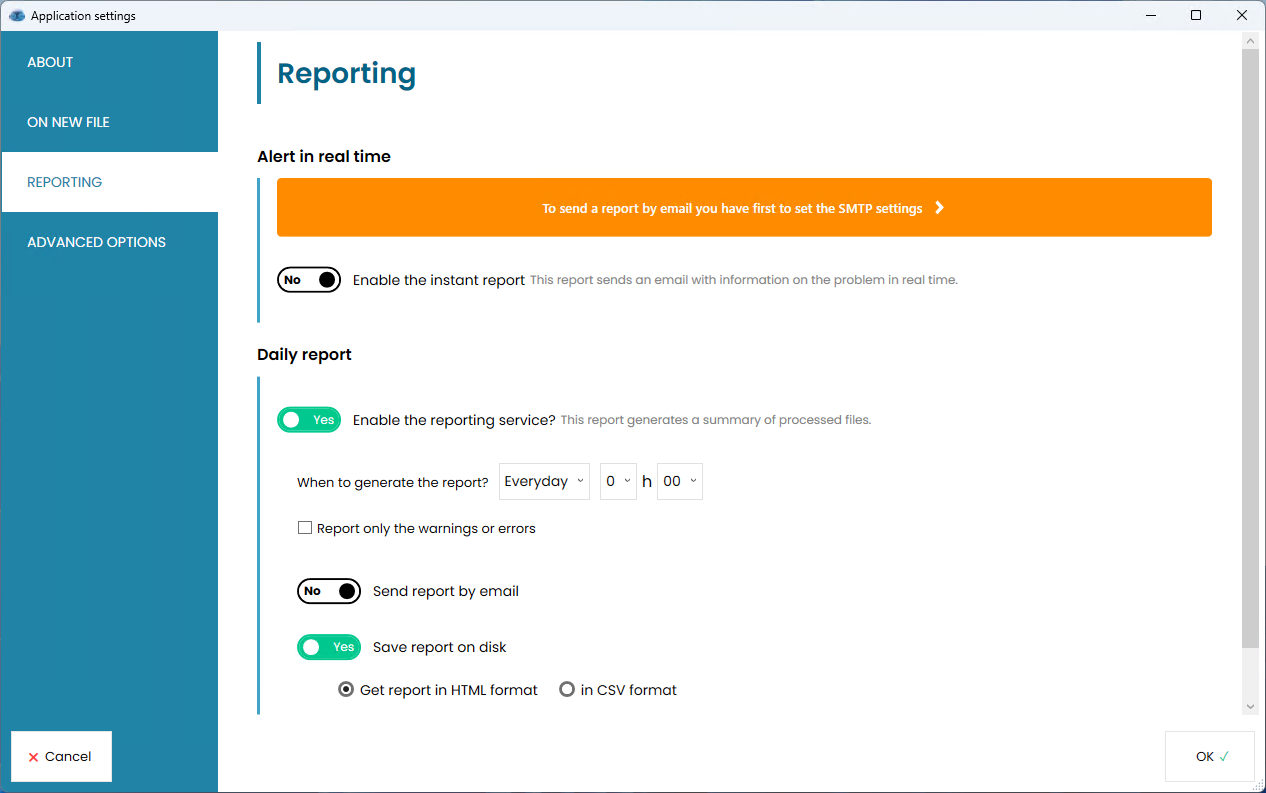1266x793 pixels.
Task: Click the chevron arrow on the SMTP banner
Action: [939, 208]
